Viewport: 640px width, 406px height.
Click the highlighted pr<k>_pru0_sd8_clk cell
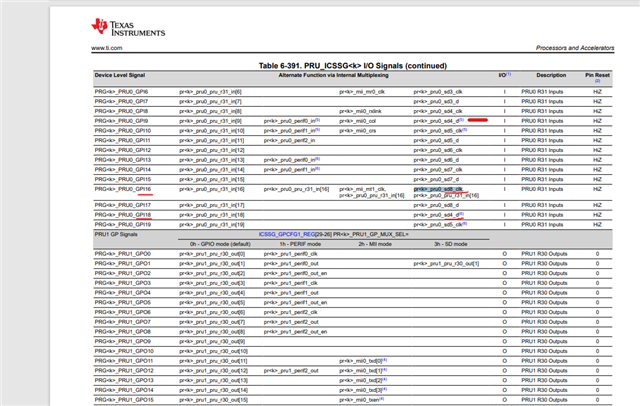[x=438, y=189]
